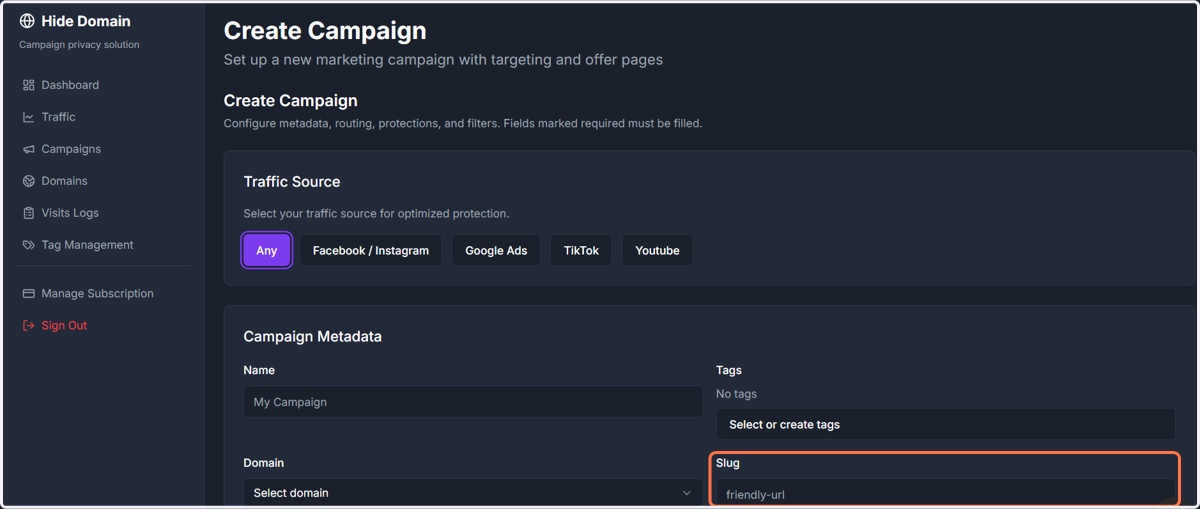1200x509 pixels.
Task: Click the campaign Name input field
Action: [x=473, y=402]
